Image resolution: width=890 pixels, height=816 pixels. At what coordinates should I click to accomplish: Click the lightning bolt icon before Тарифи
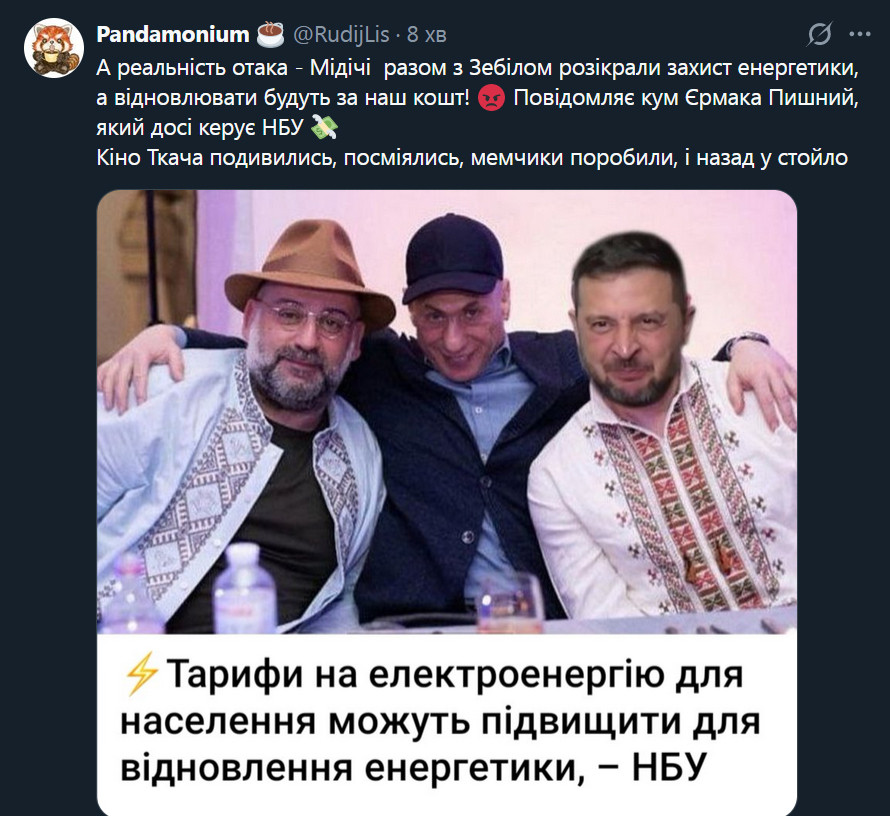click(141, 674)
